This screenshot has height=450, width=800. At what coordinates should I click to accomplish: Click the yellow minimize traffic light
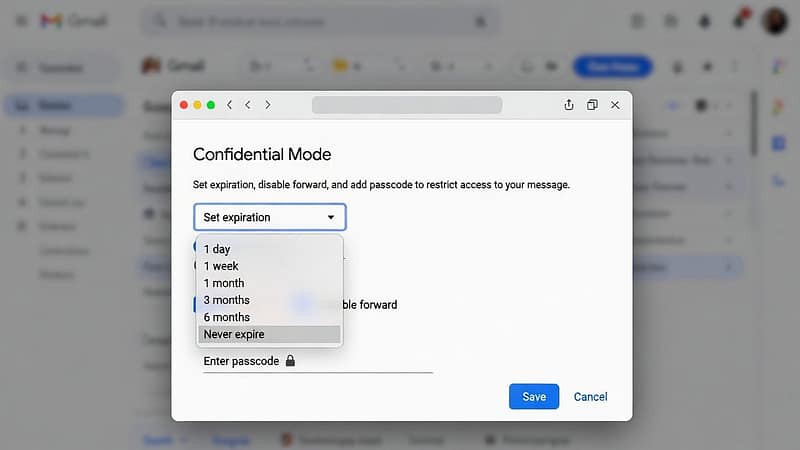197,105
